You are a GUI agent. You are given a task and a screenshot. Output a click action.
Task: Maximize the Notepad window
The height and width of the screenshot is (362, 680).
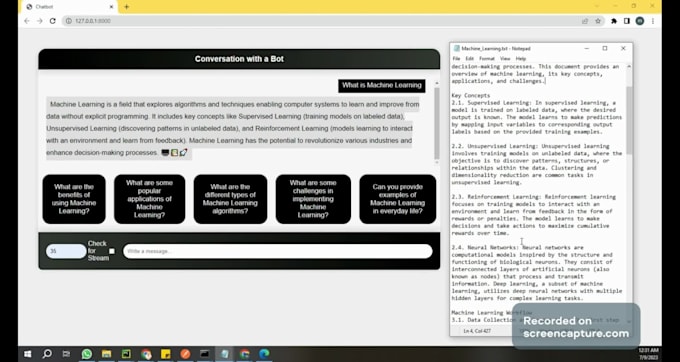tap(605, 49)
